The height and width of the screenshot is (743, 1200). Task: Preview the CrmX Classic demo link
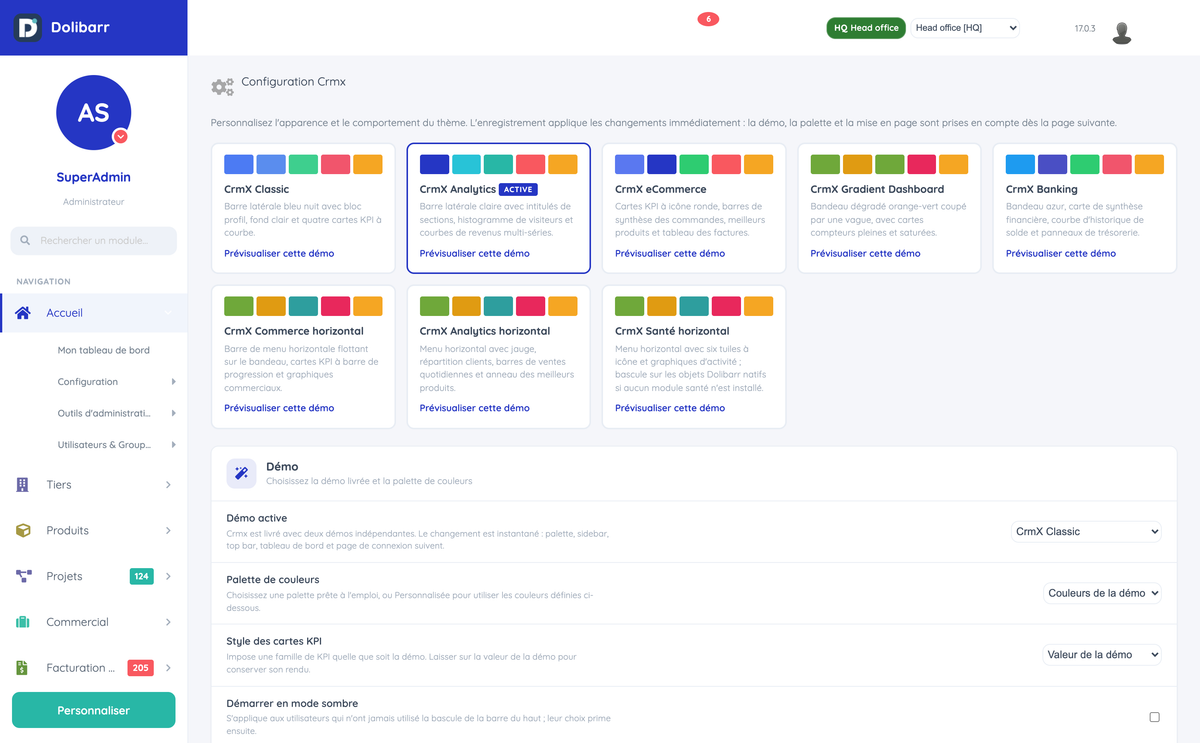pyautogui.click(x=279, y=253)
